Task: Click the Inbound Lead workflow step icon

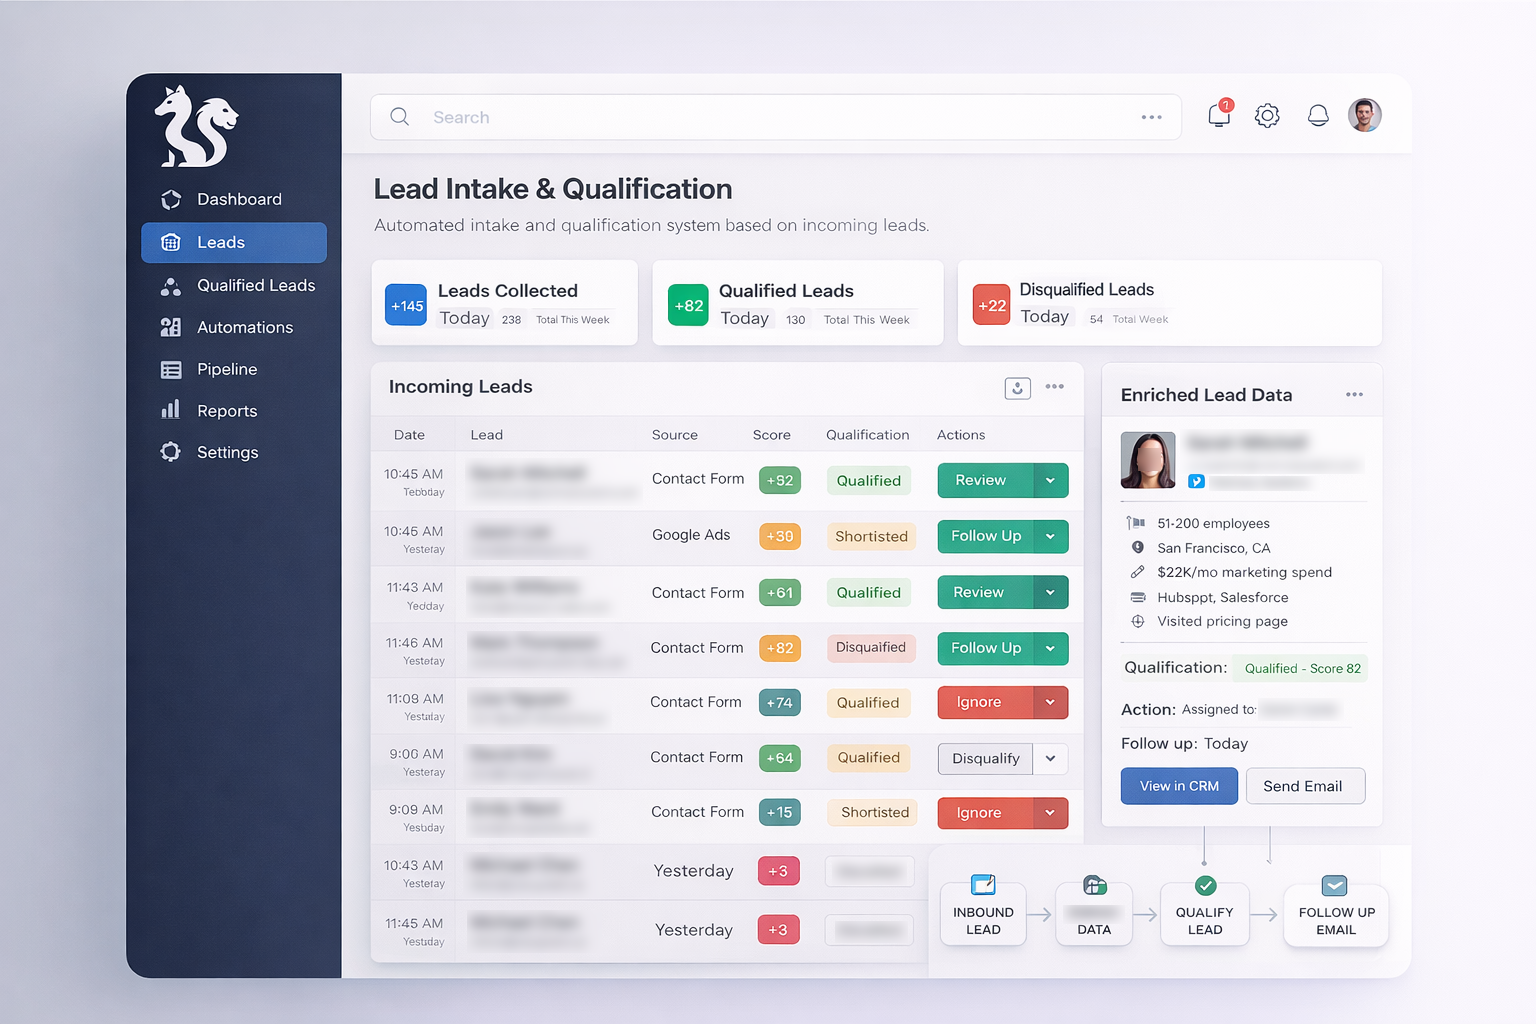Action: tap(983, 885)
